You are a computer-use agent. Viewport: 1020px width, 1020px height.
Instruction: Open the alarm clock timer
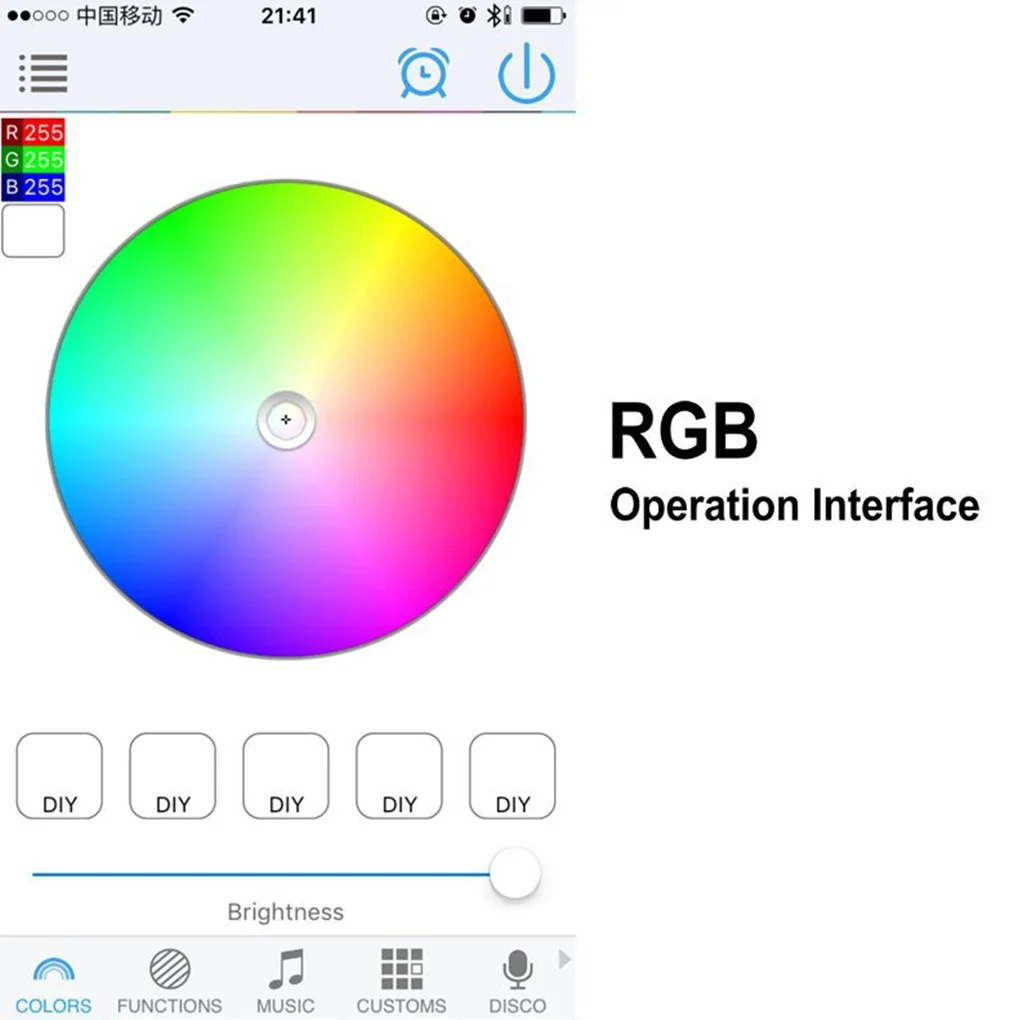coord(423,74)
